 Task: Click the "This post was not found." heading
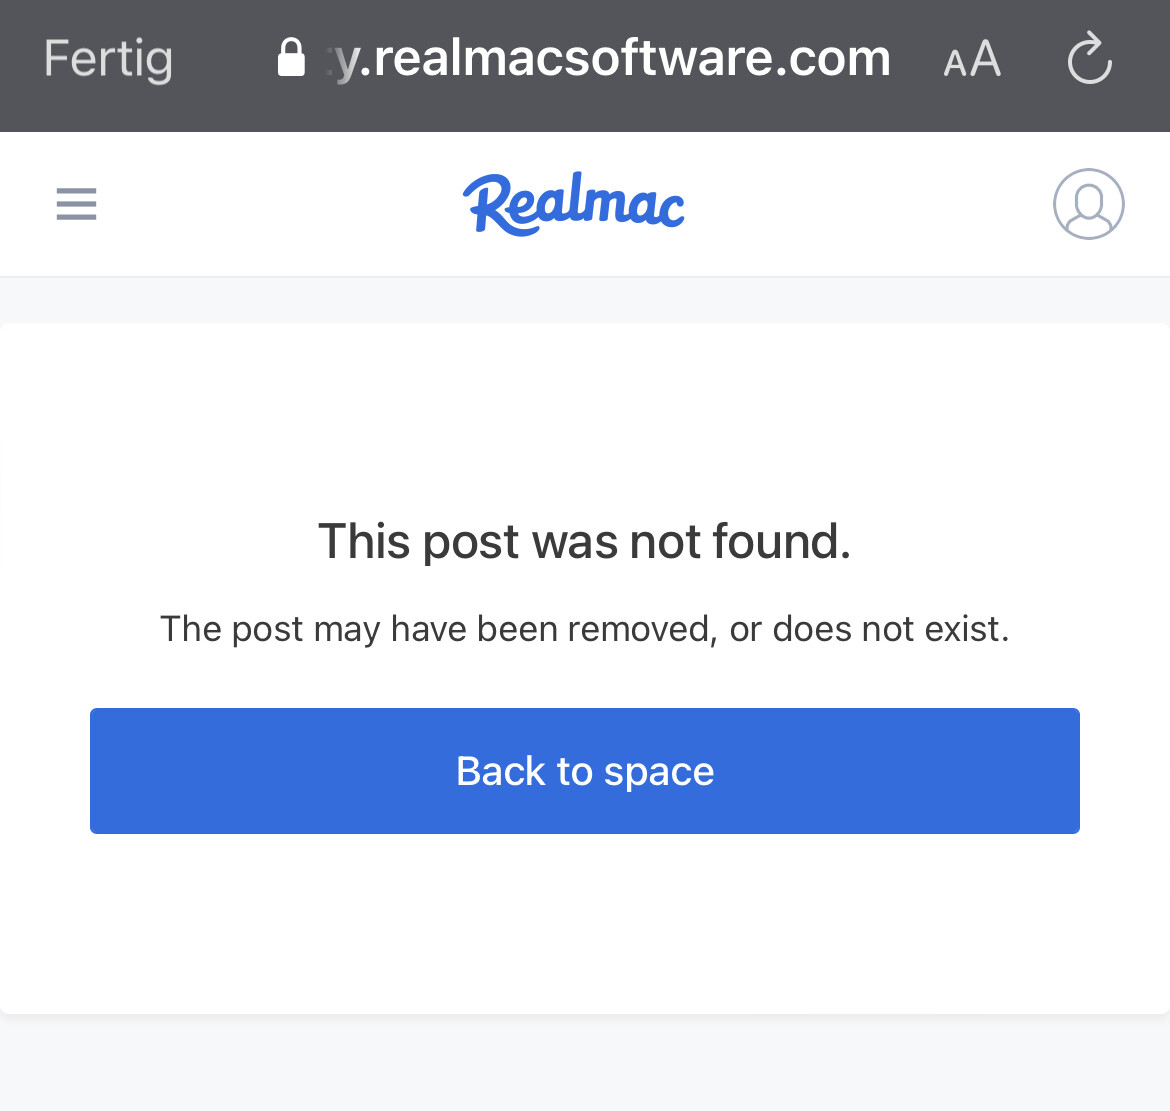584,541
